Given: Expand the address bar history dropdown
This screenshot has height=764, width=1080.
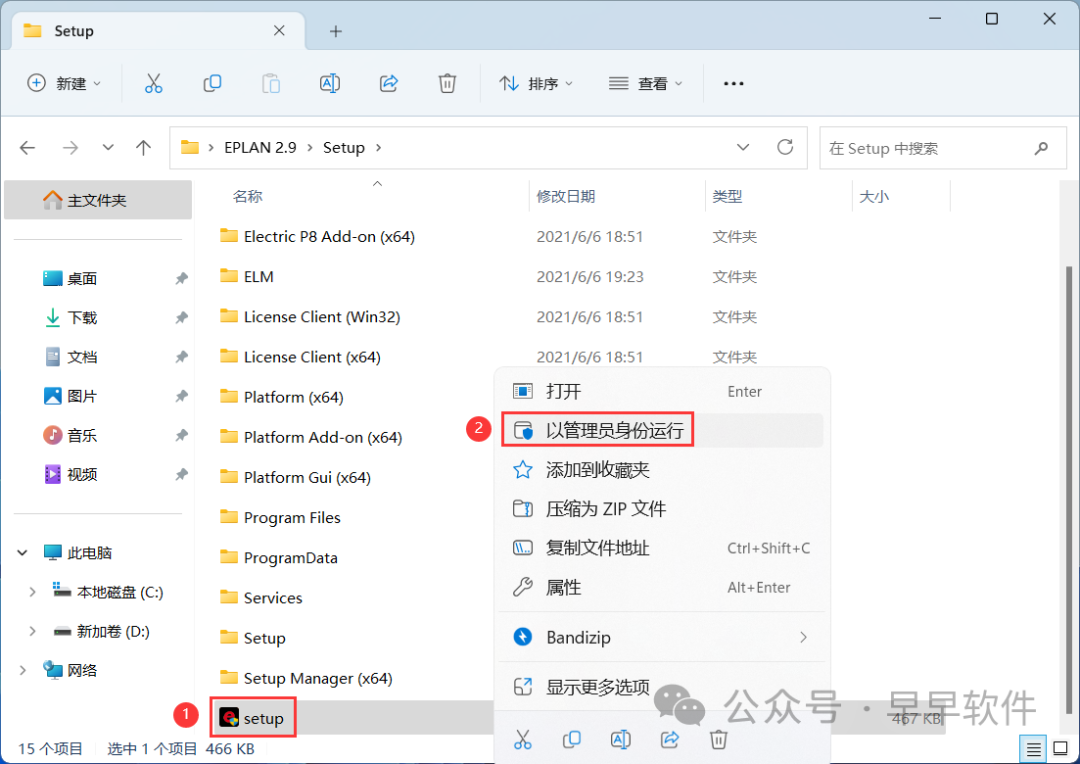Looking at the screenshot, I should (743, 148).
